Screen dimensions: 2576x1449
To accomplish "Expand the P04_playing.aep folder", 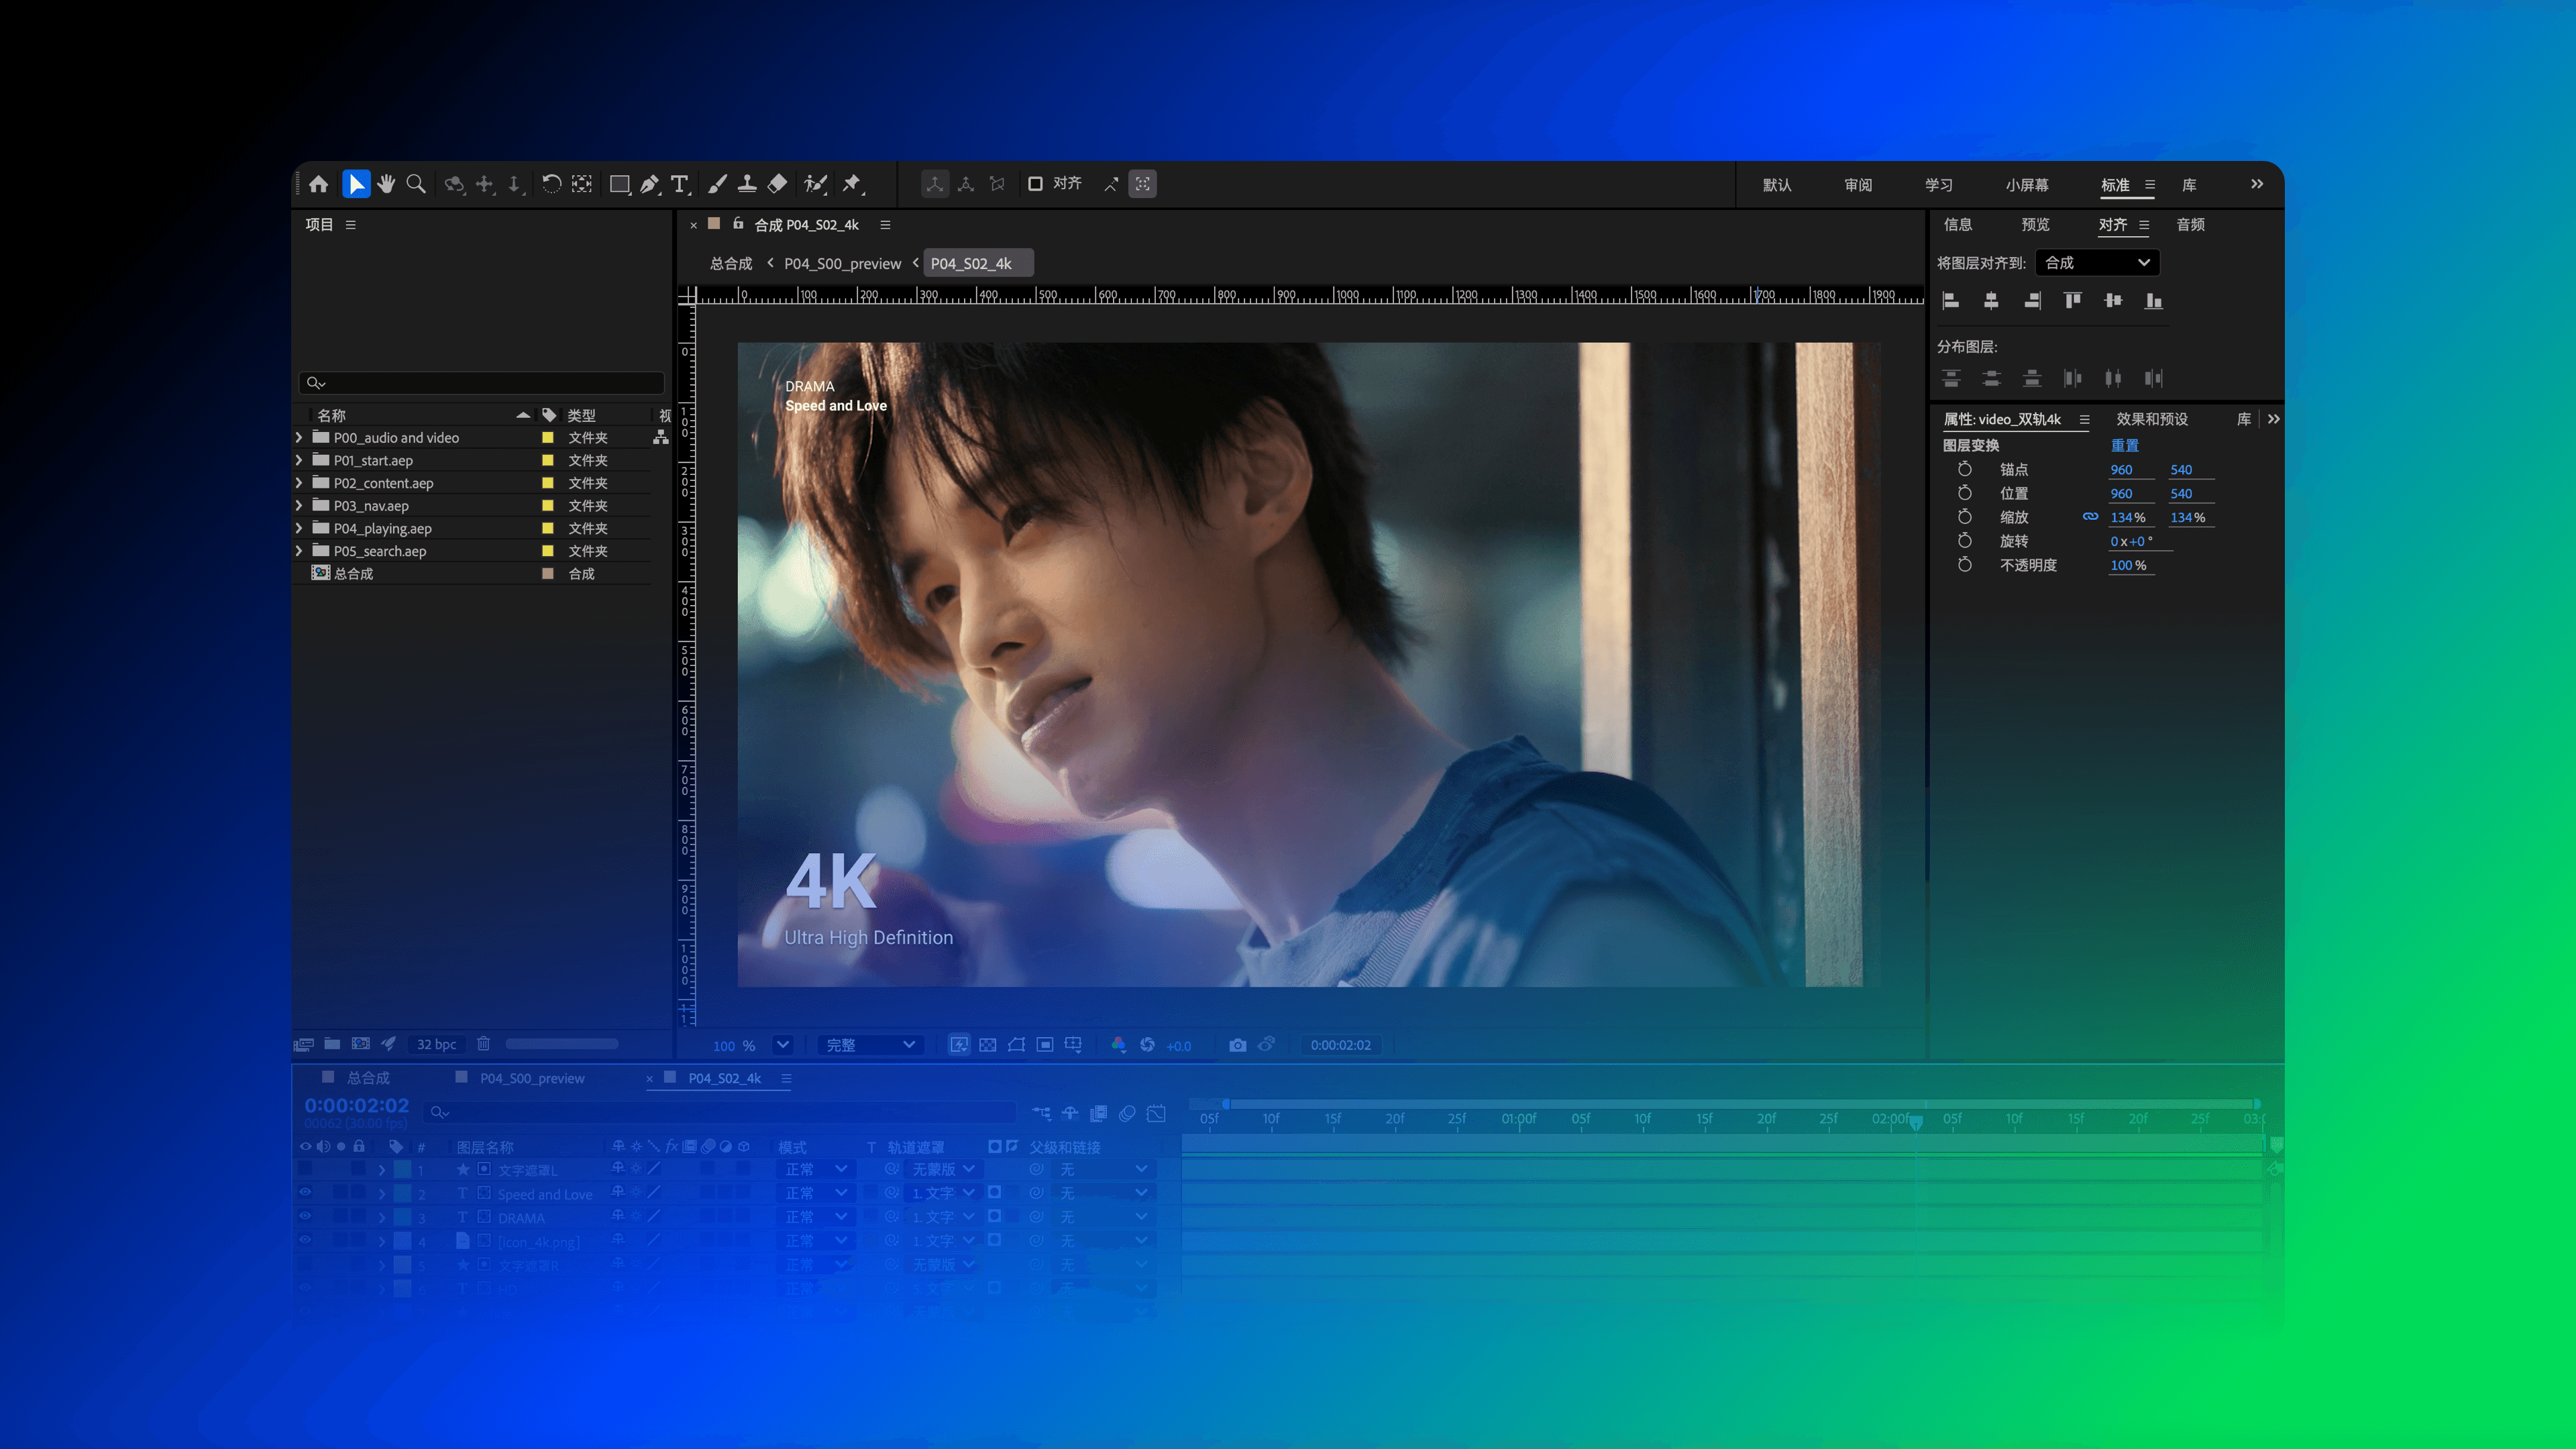I will click(x=299, y=528).
